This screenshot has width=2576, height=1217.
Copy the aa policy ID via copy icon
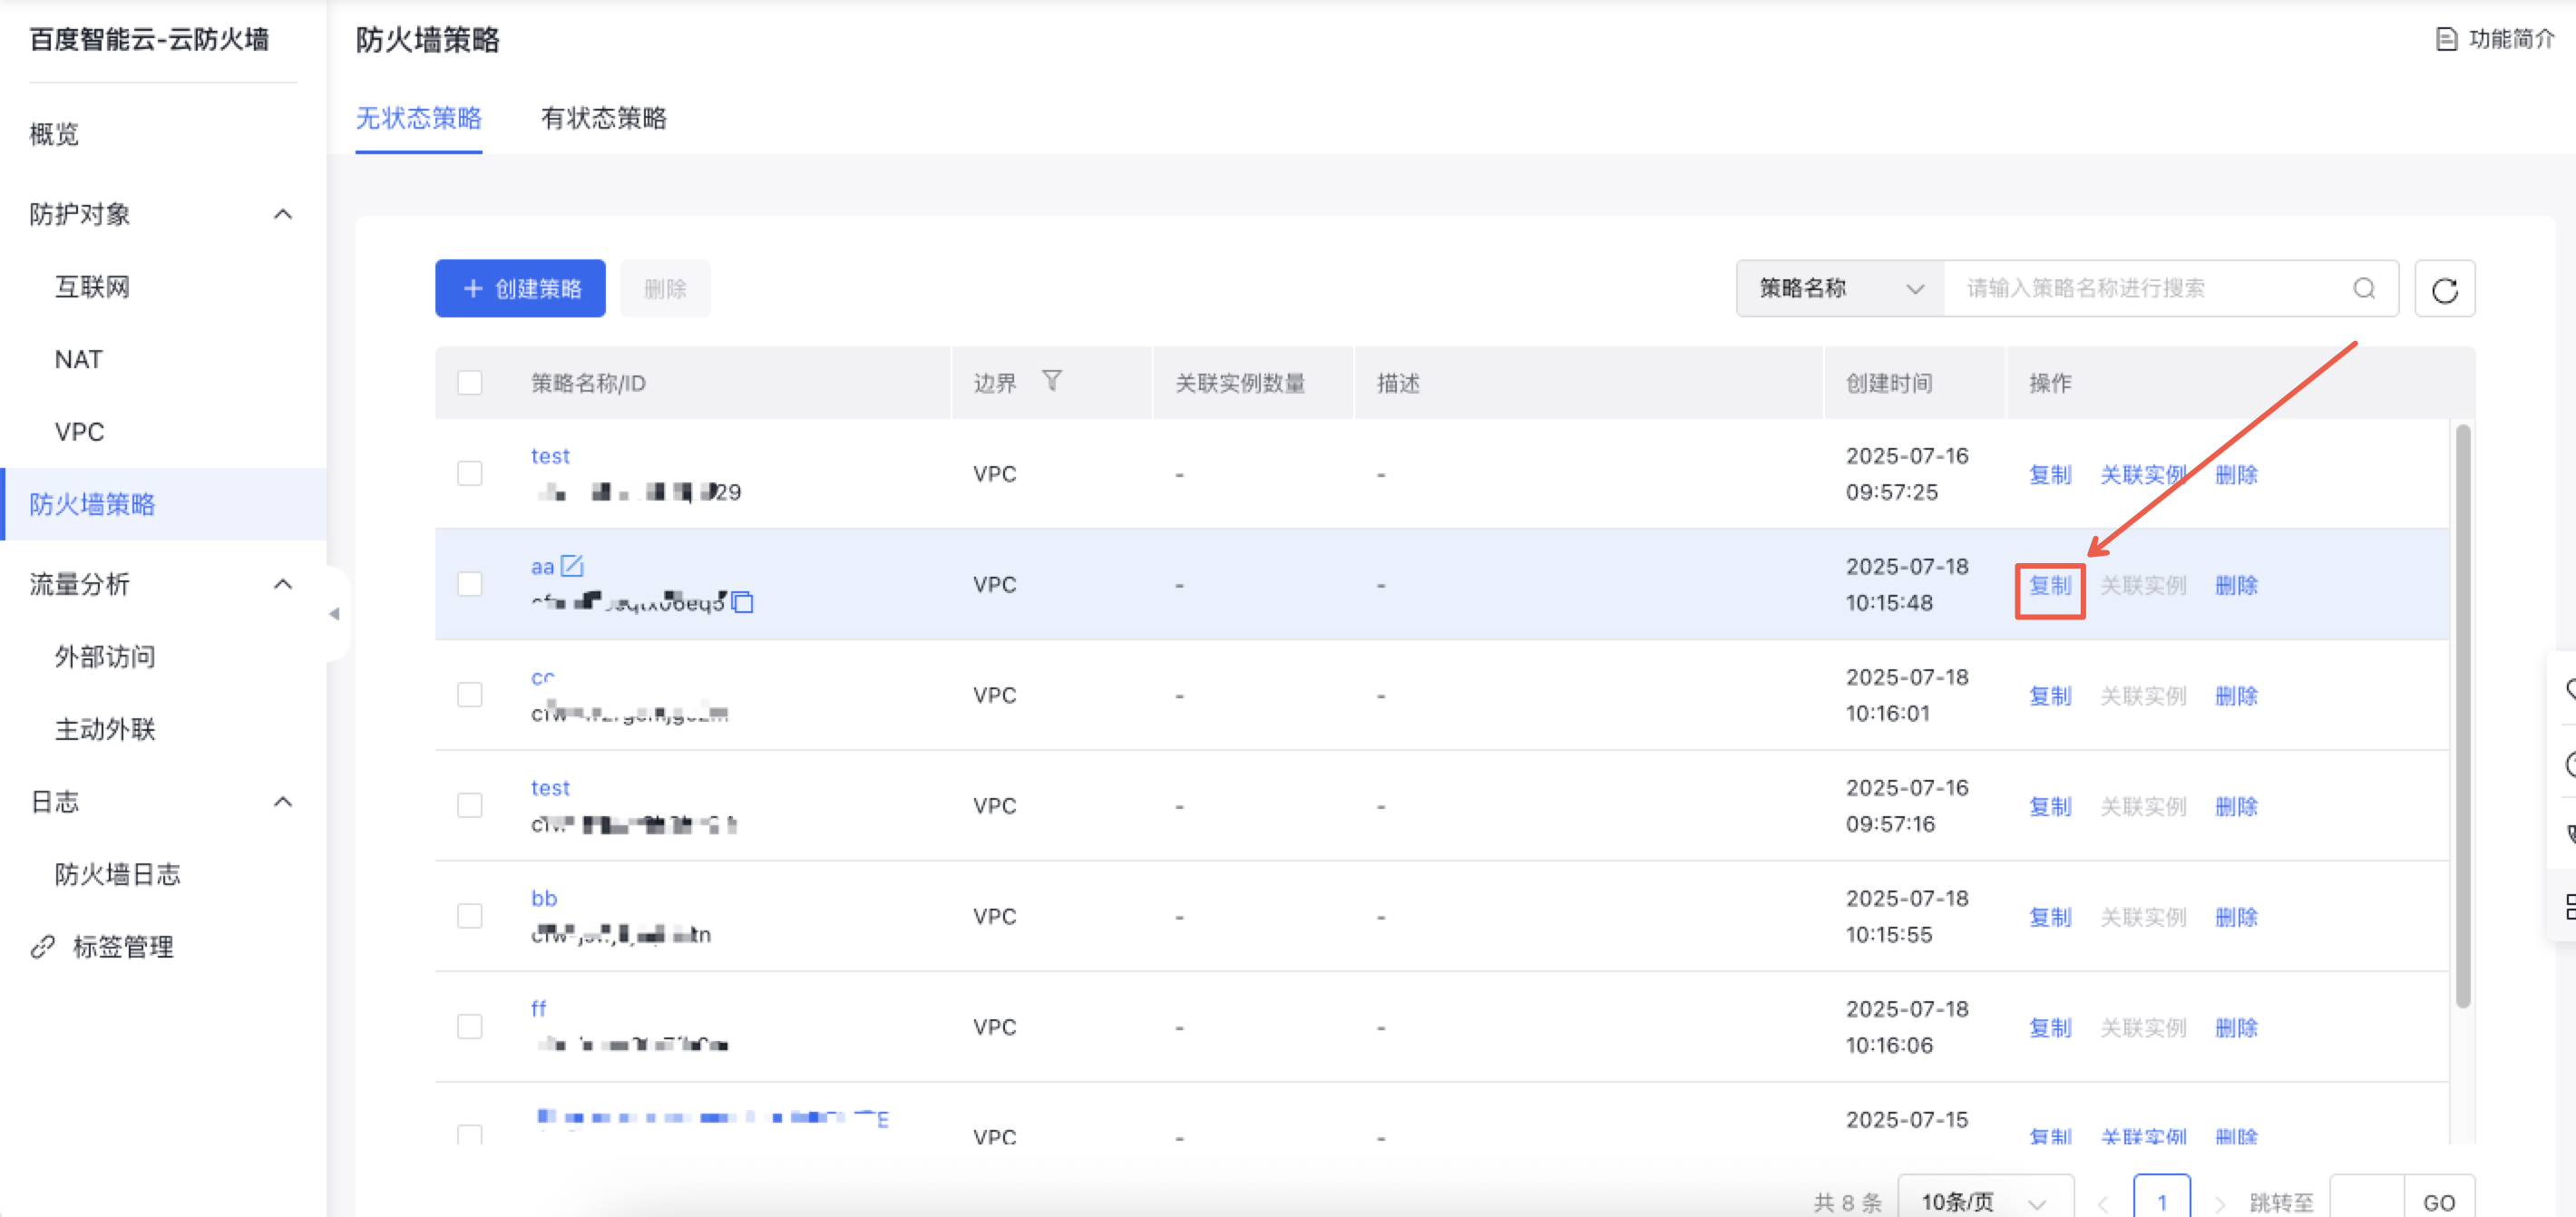742,602
